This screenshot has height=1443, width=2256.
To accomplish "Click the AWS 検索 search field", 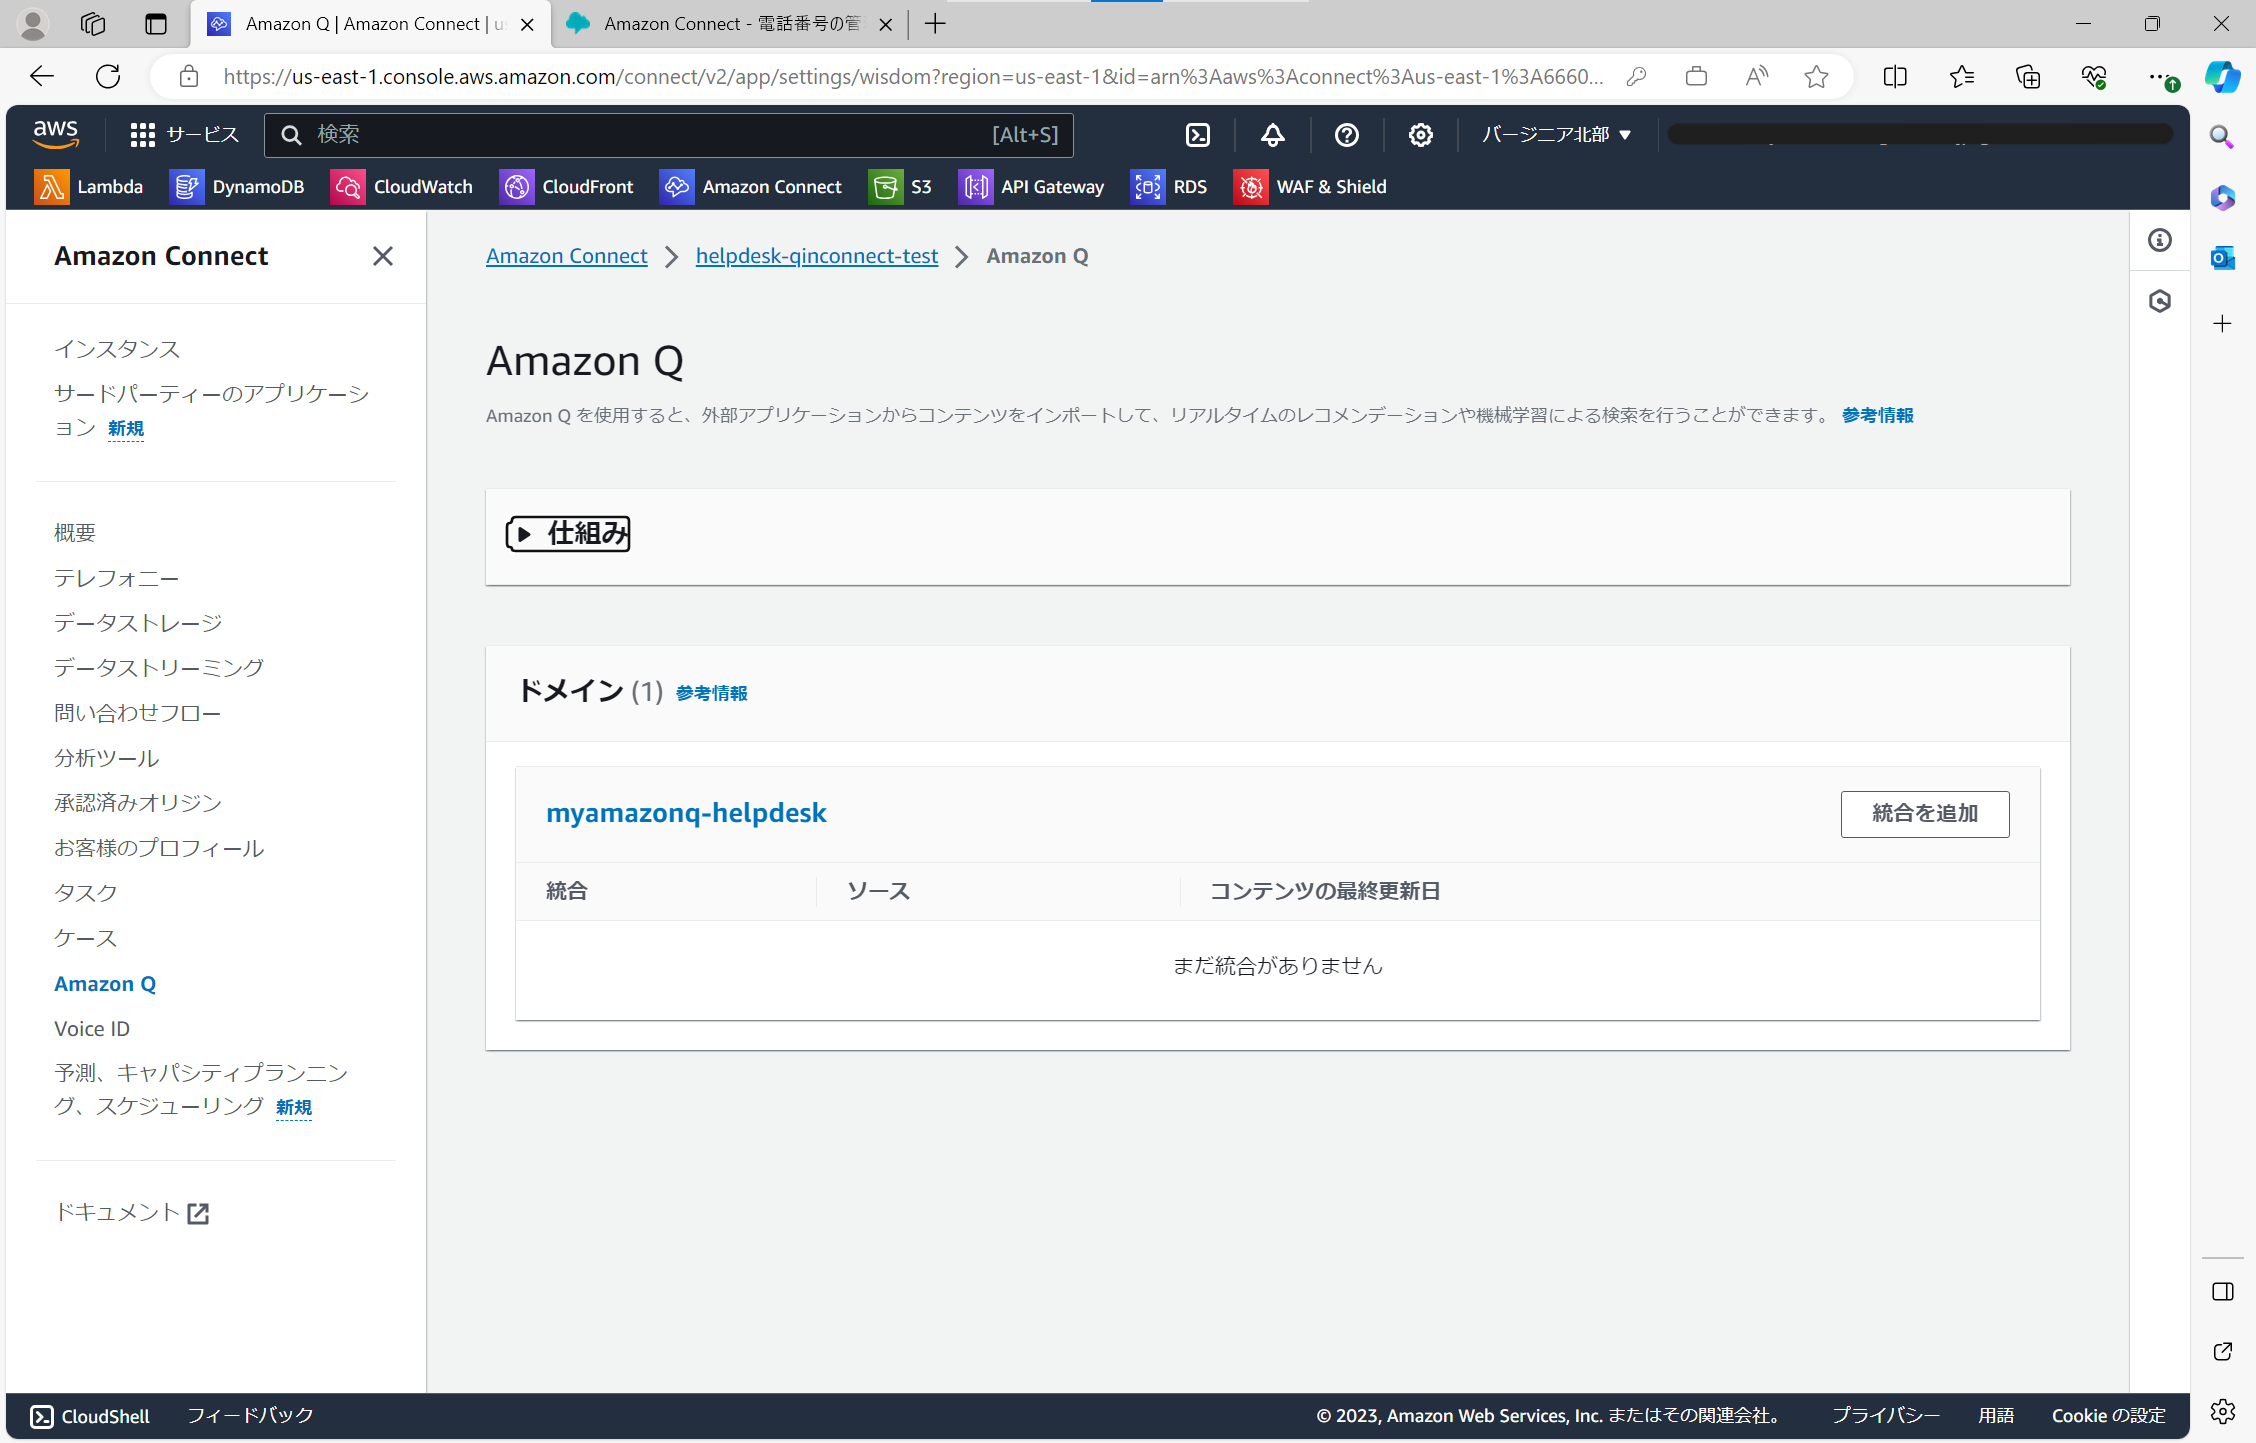I will (x=669, y=135).
